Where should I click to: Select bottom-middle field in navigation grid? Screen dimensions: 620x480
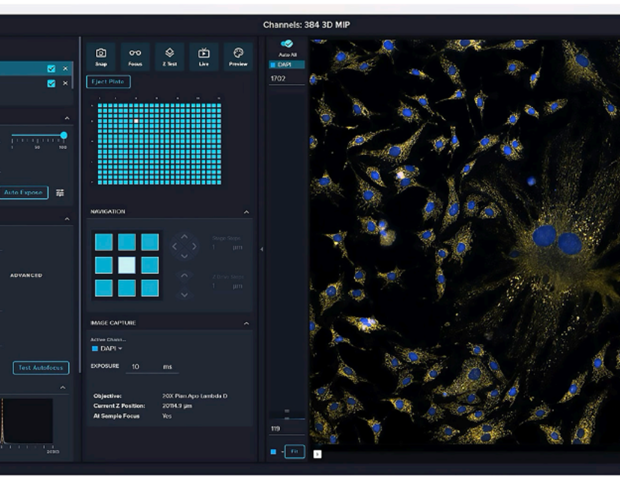pos(127,288)
